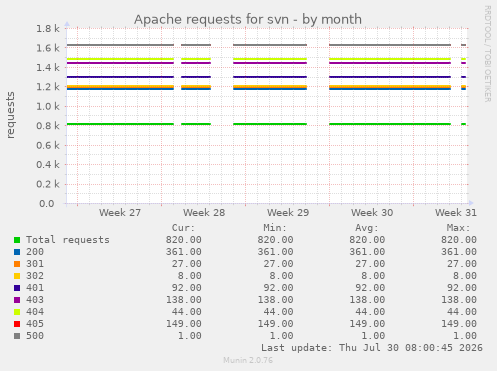The image size is (497, 371).
Task: Click the yellow 302 legend swatch
Action: pos(17,276)
